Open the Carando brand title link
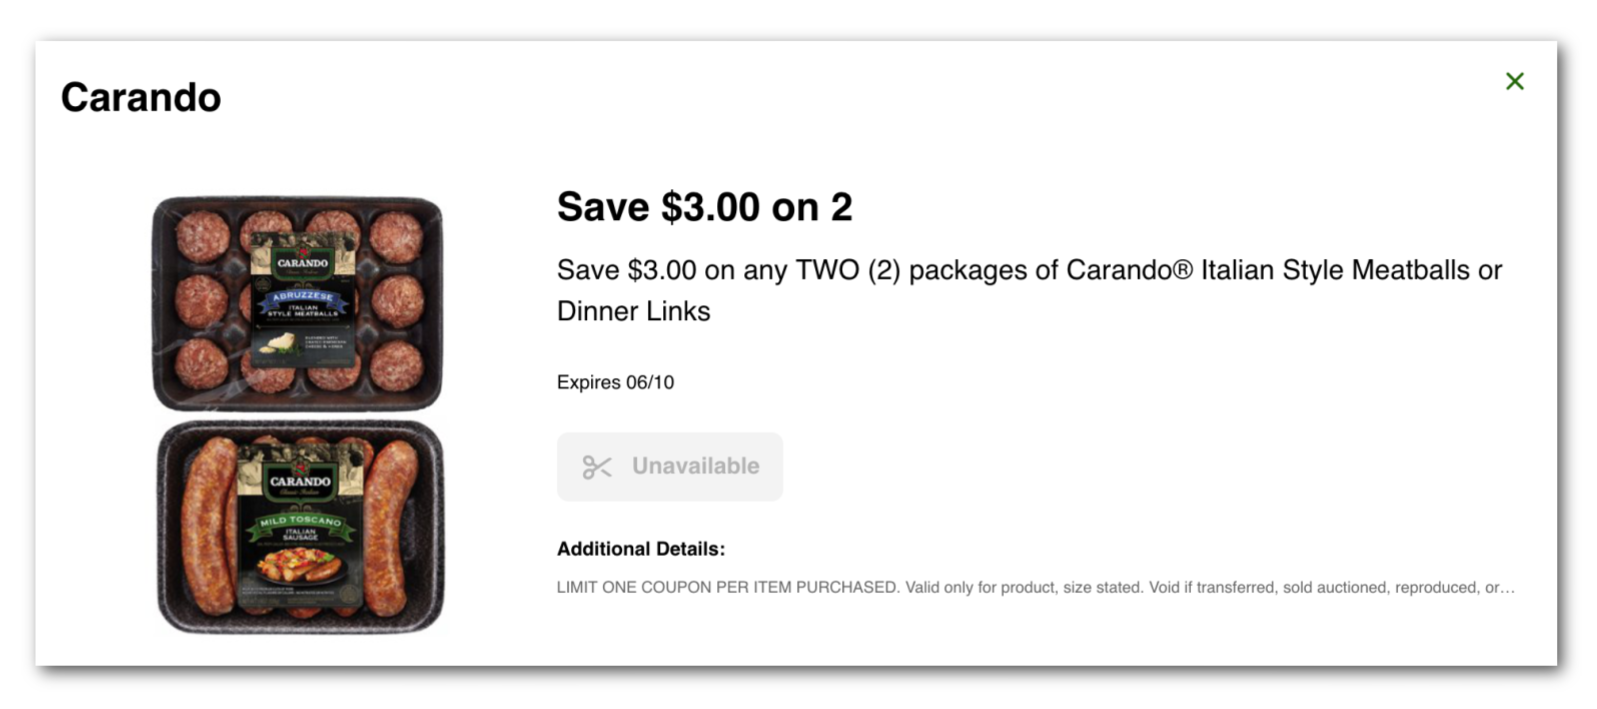Viewport: 1597px width, 709px height. (x=141, y=96)
